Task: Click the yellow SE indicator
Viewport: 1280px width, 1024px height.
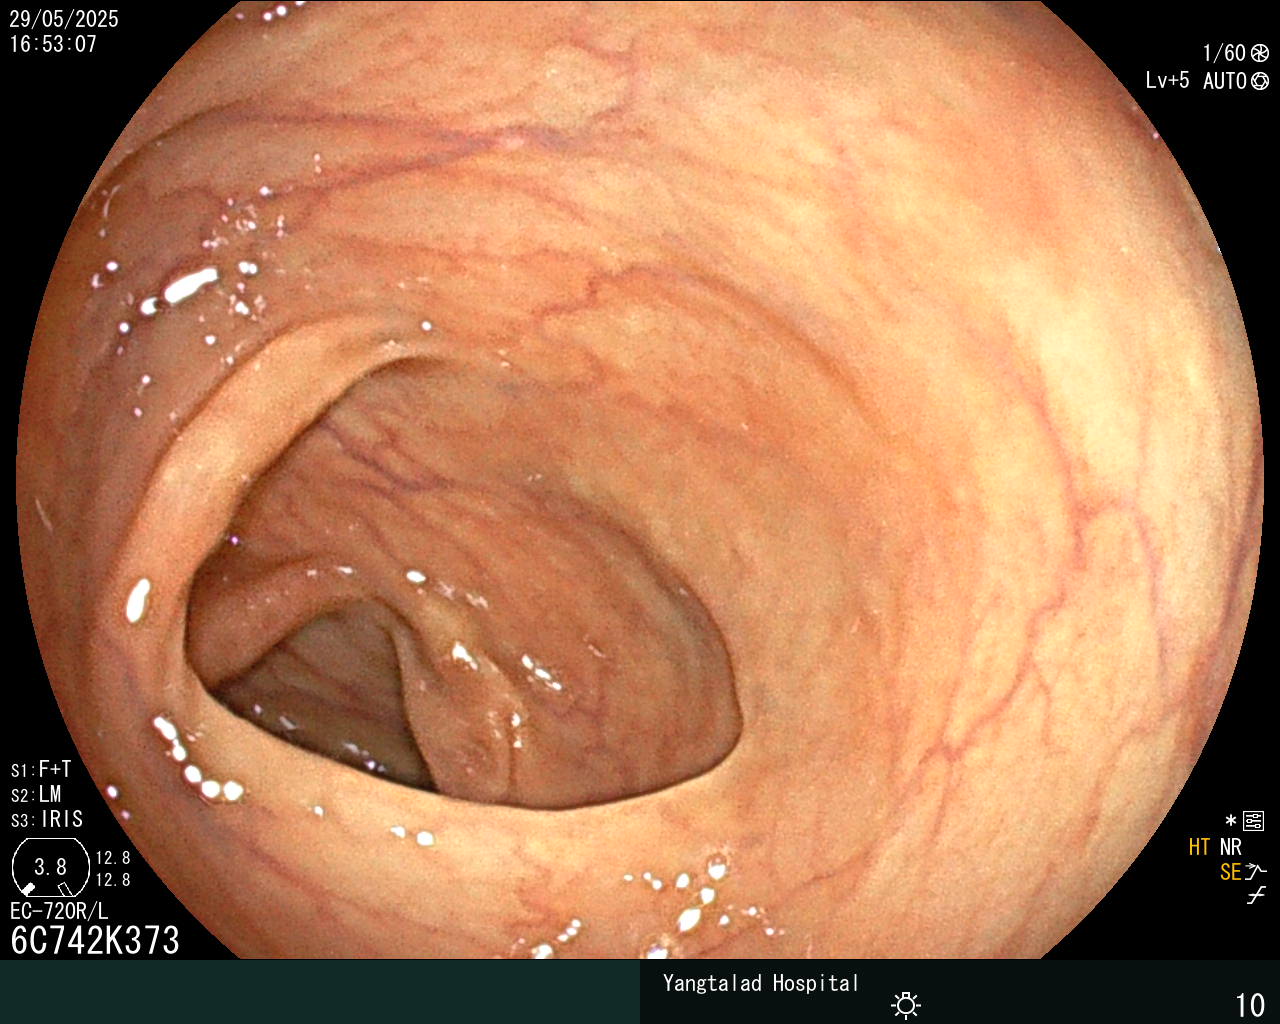Action: point(1231,873)
